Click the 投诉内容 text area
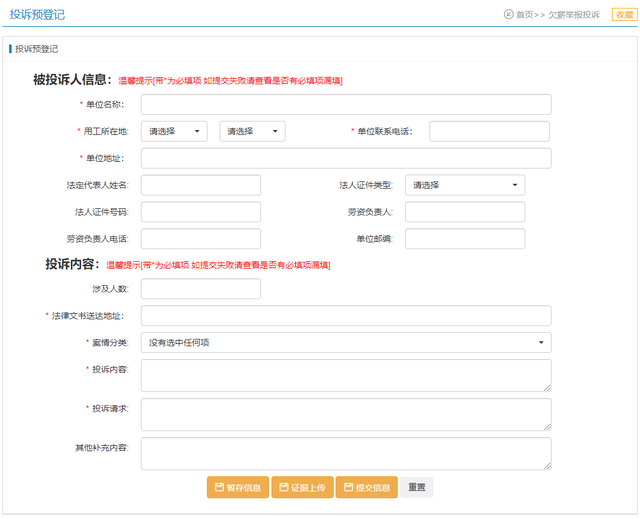This screenshot has height=519, width=640. click(346, 376)
